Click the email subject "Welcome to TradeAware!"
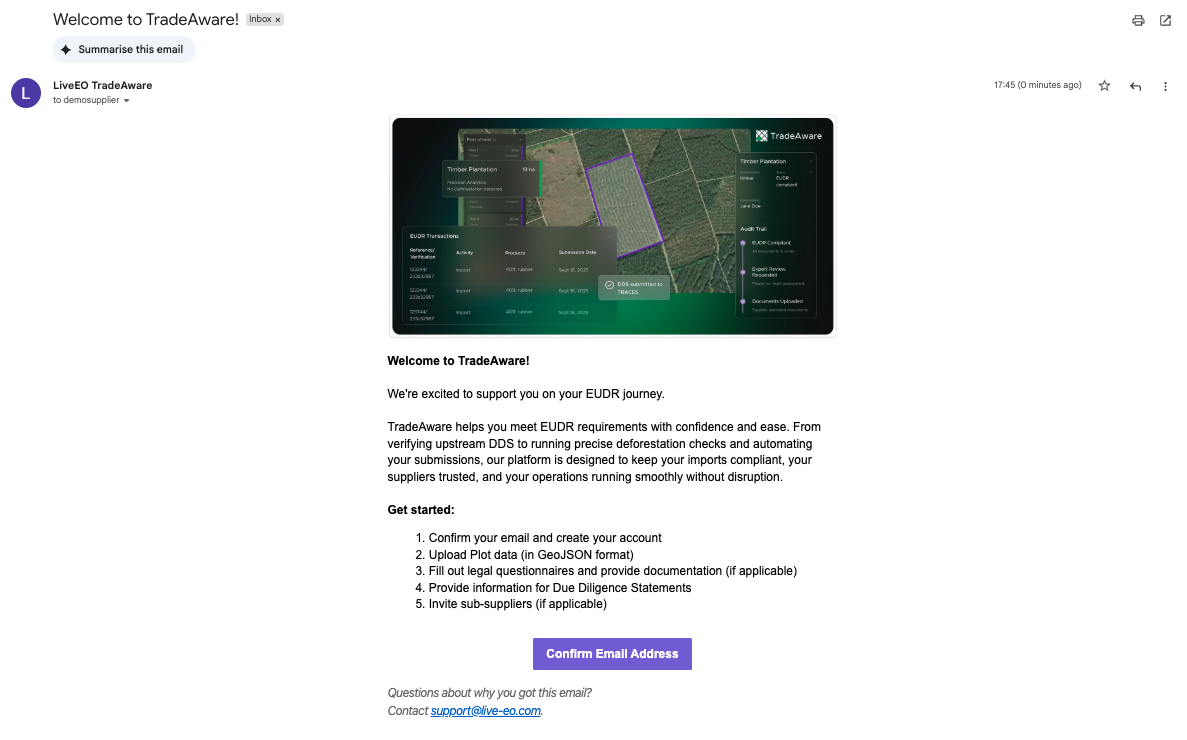The image size is (1187, 740). pos(146,19)
